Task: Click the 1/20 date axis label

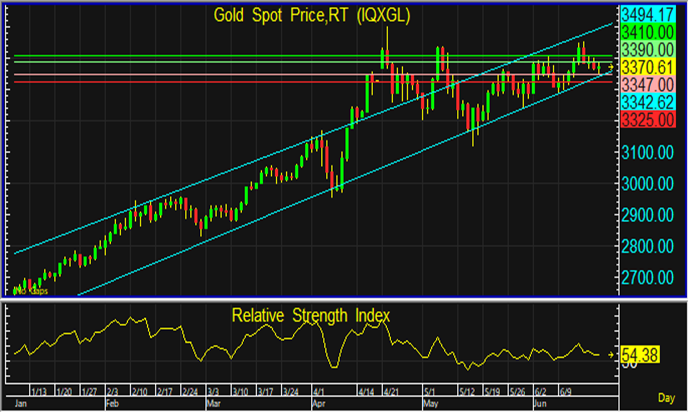Action: (x=64, y=392)
